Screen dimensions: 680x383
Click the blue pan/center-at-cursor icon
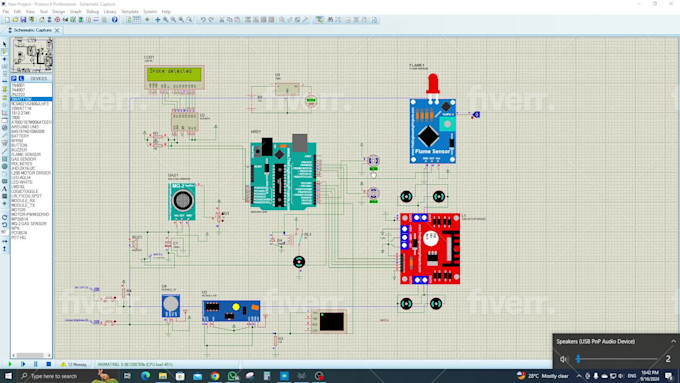158,20
